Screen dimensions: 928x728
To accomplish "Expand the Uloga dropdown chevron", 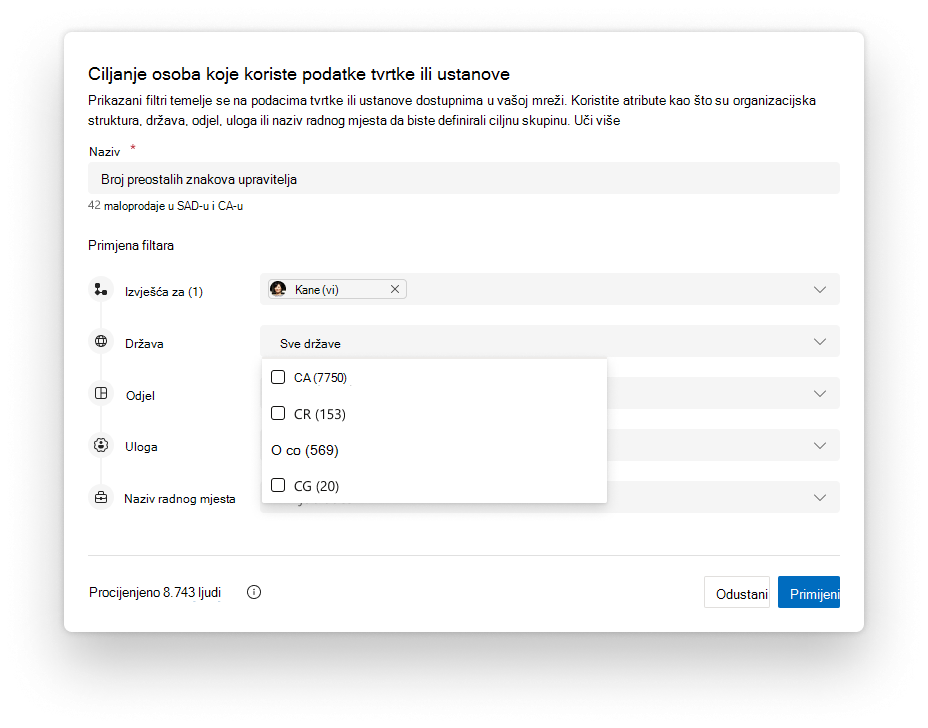I will (820, 446).
